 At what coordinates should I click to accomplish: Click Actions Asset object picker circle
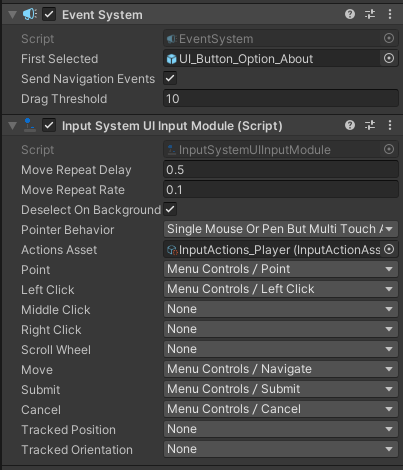pos(389,249)
